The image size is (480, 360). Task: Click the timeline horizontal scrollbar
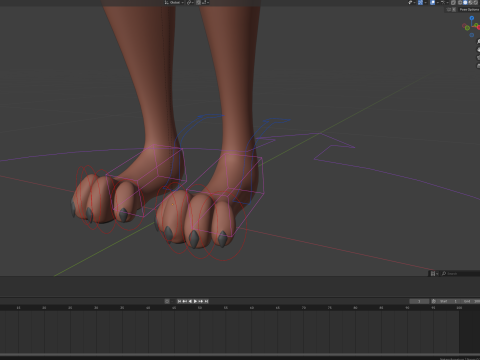(x=240, y=355)
